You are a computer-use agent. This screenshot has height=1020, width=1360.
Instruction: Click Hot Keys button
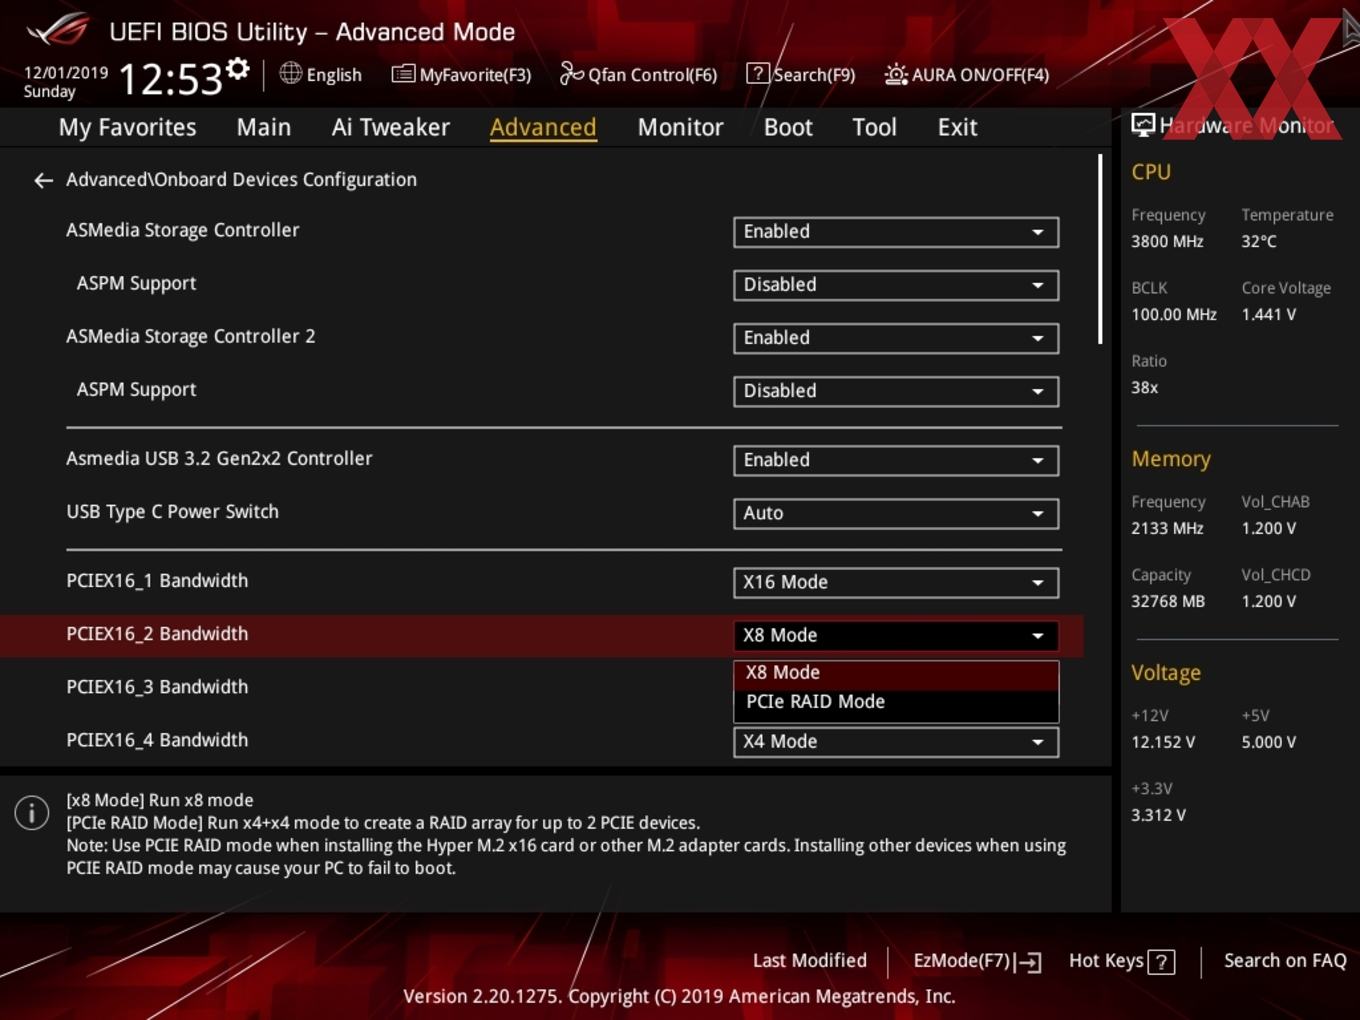[x=1121, y=961]
